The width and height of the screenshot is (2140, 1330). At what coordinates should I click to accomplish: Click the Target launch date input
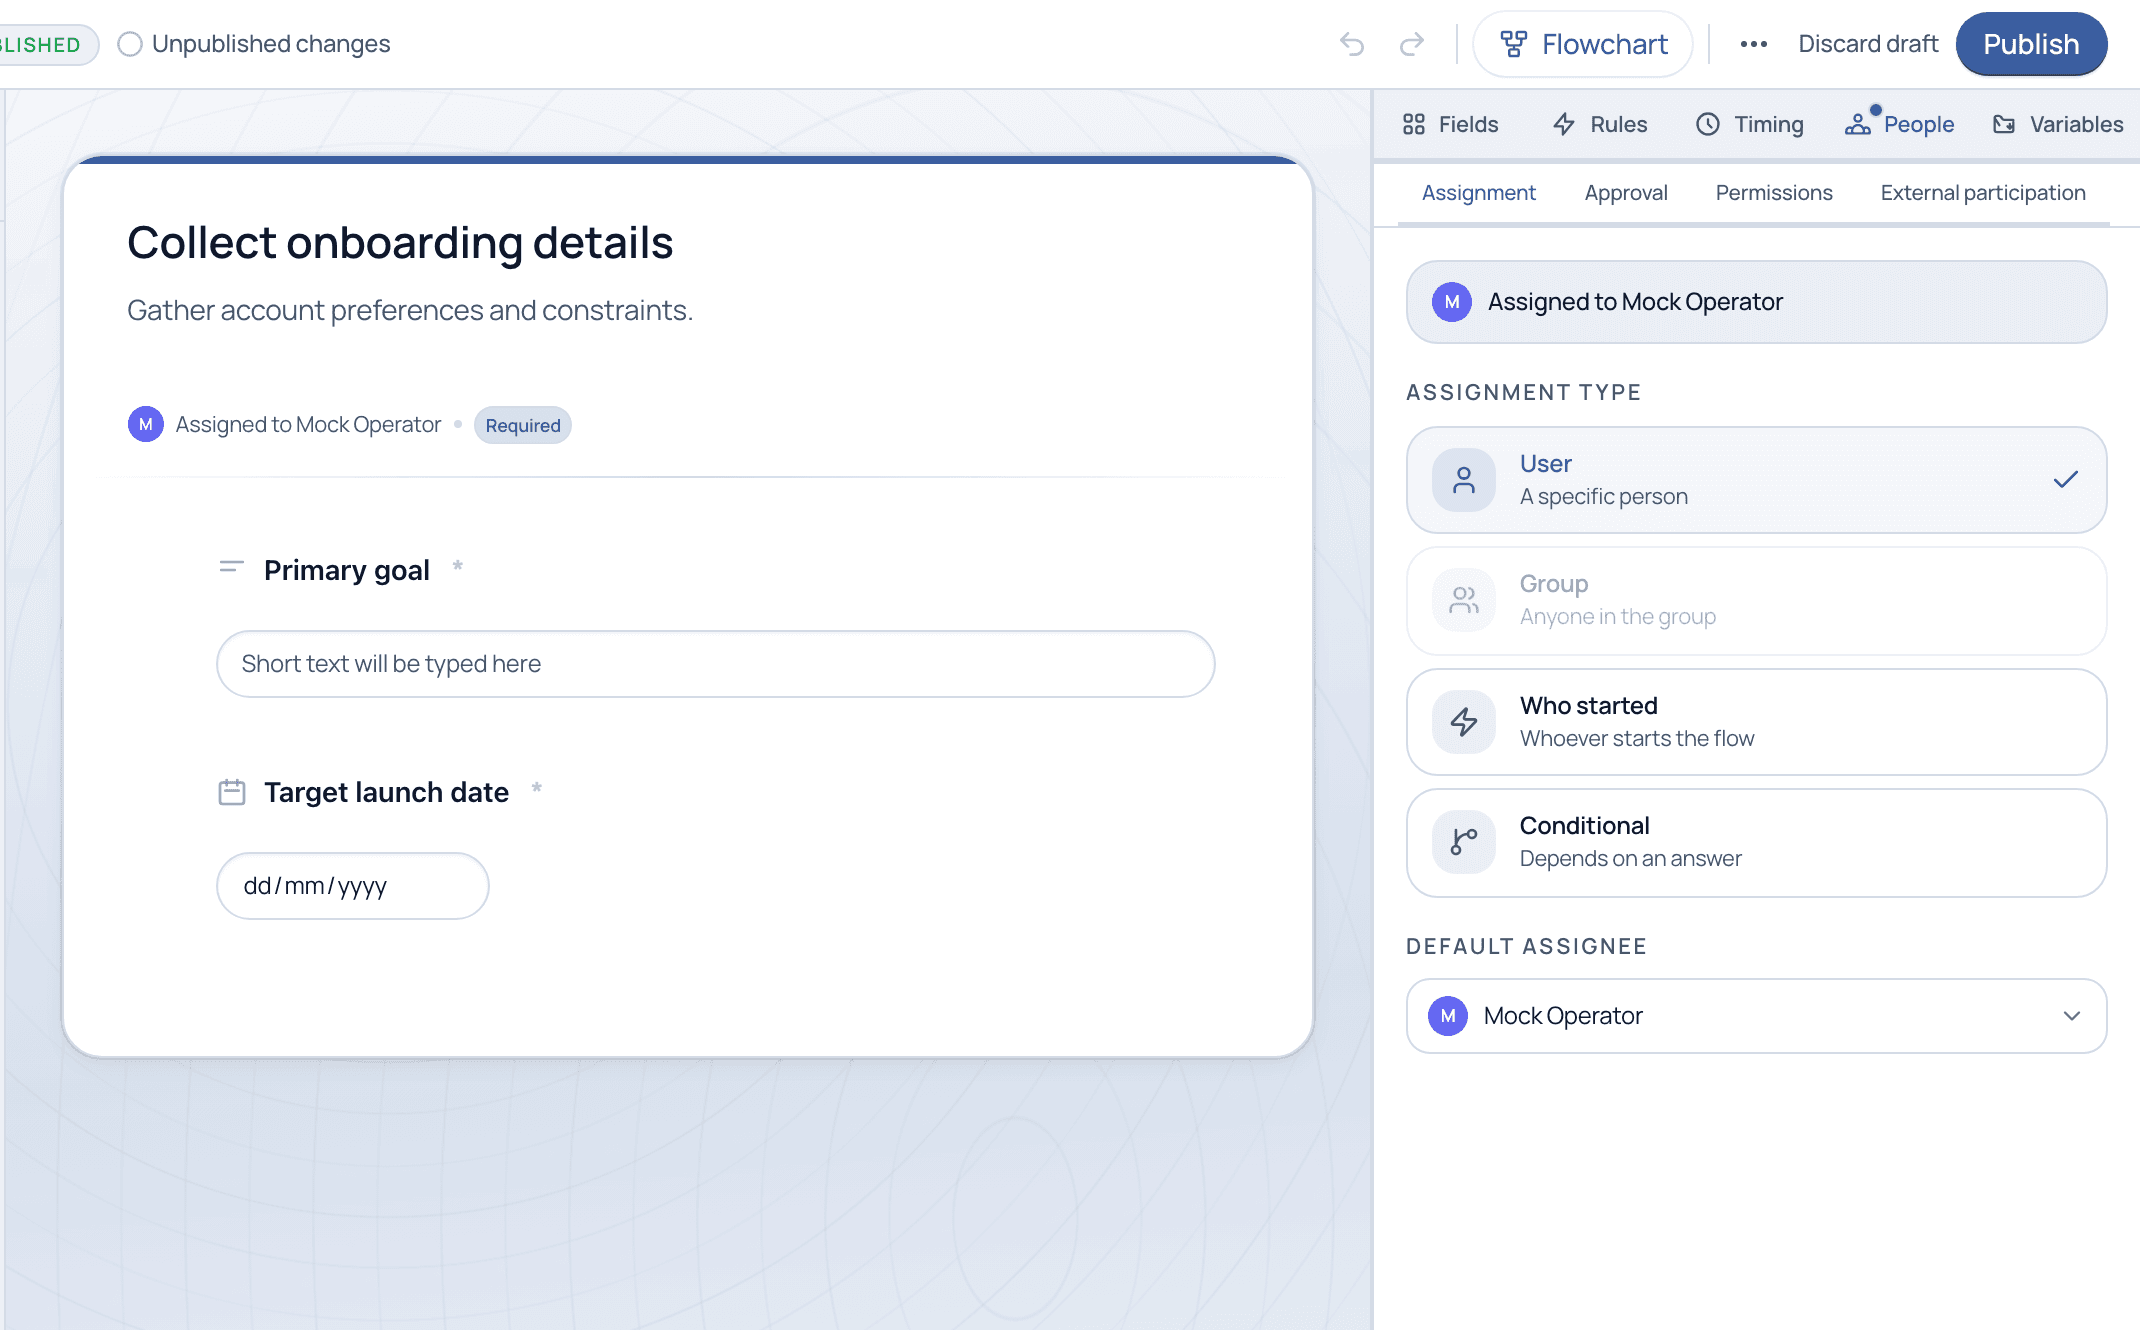click(x=353, y=886)
